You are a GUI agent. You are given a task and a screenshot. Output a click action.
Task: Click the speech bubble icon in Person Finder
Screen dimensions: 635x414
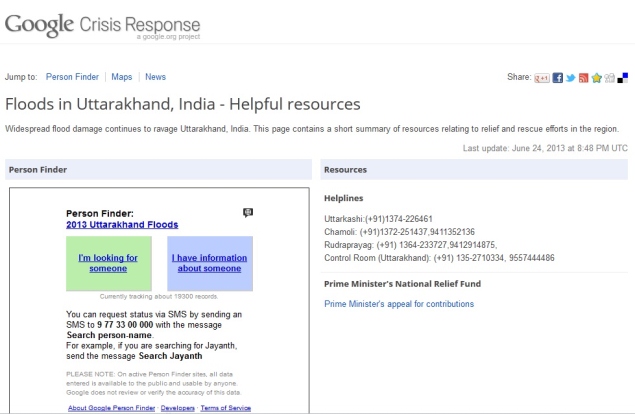tap(248, 213)
